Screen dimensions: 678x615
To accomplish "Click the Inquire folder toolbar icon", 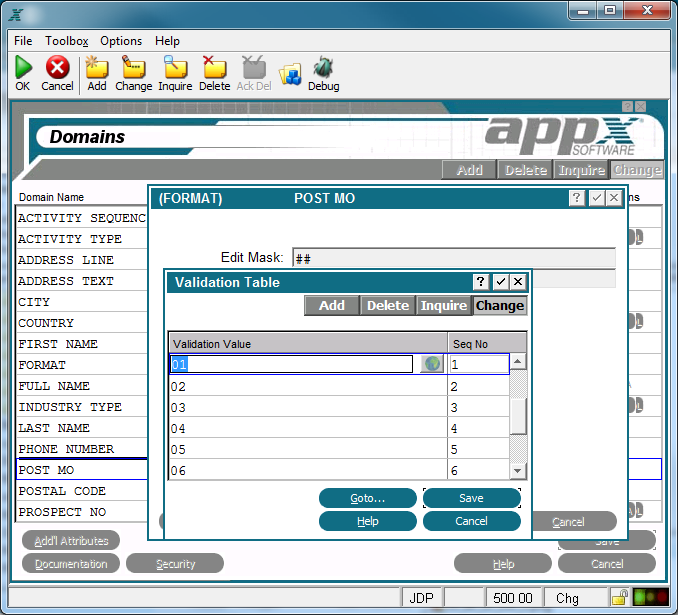I will click(175, 67).
